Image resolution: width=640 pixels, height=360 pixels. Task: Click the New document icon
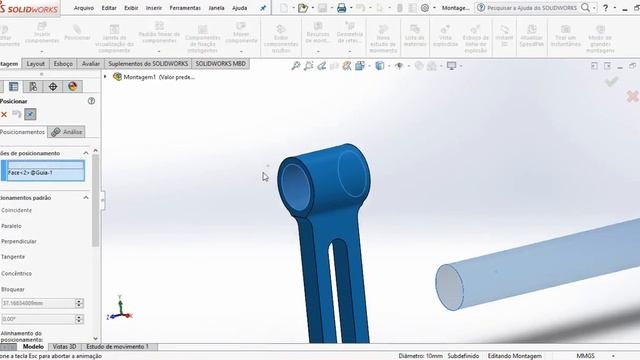(284, 8)
